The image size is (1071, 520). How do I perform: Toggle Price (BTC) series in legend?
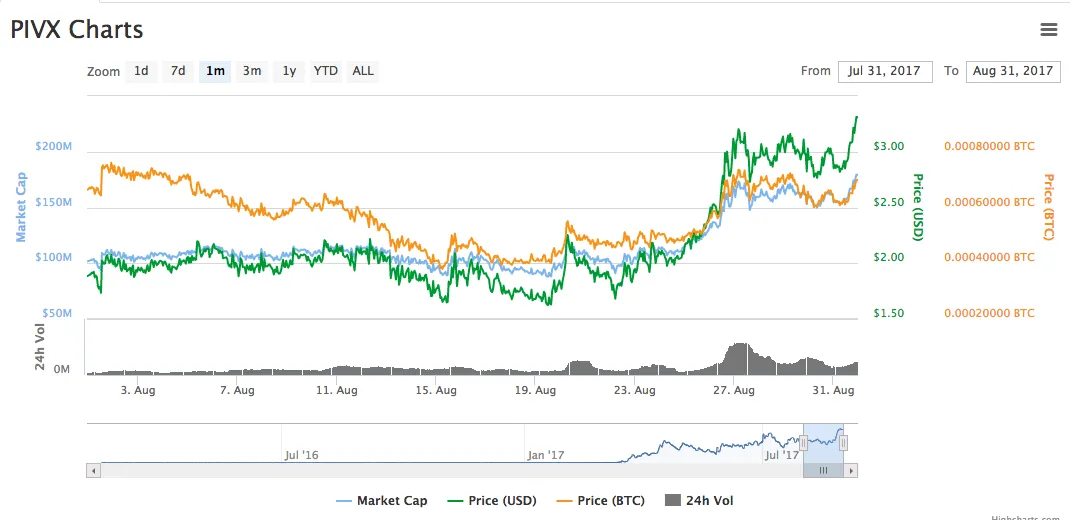[x=600, y=501]
